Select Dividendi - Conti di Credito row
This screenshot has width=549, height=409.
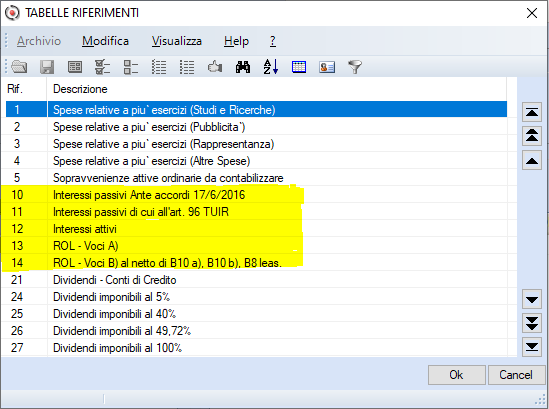[x=256, y=280]
